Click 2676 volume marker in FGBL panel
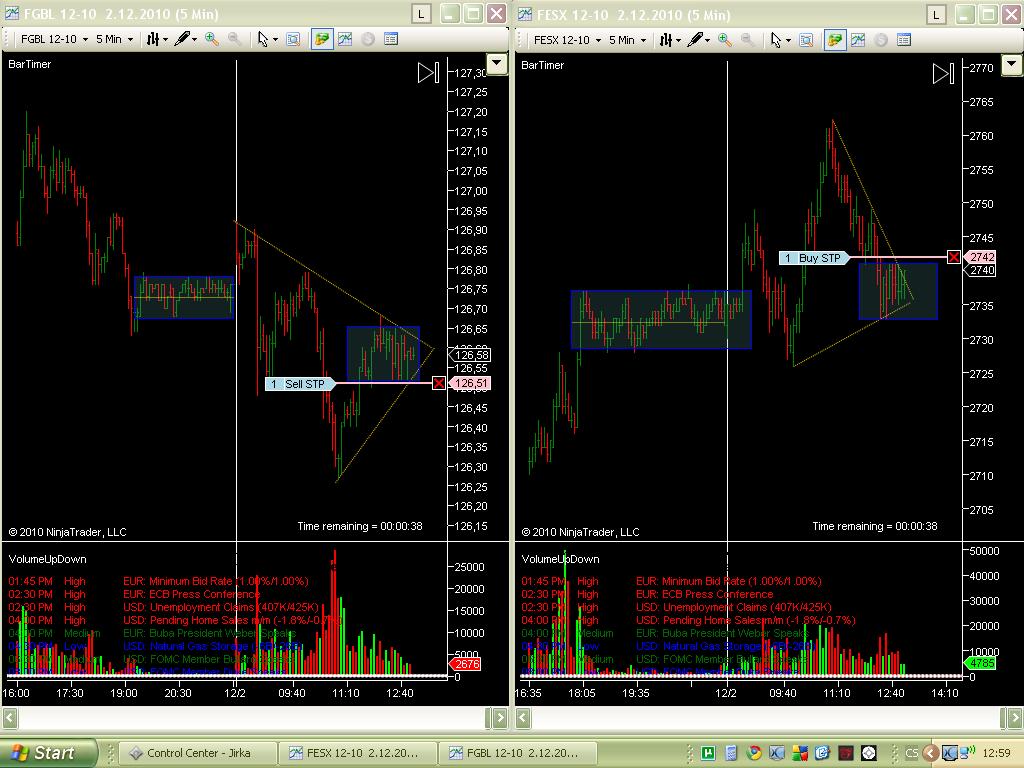The width and height of the screenshot is (1024, 768). point(466,664)
